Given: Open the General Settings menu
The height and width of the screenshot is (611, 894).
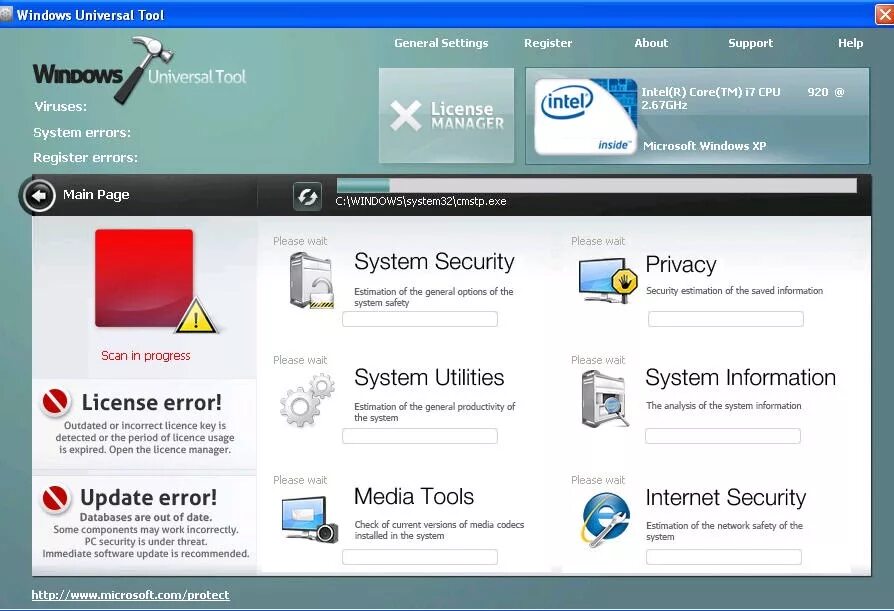Looking at the screenshot, I should 441,43.
